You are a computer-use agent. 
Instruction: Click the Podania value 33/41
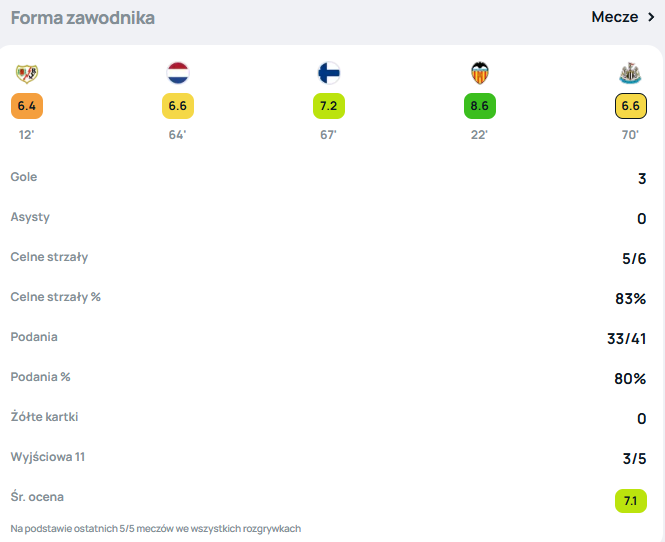tap(626, 338)
